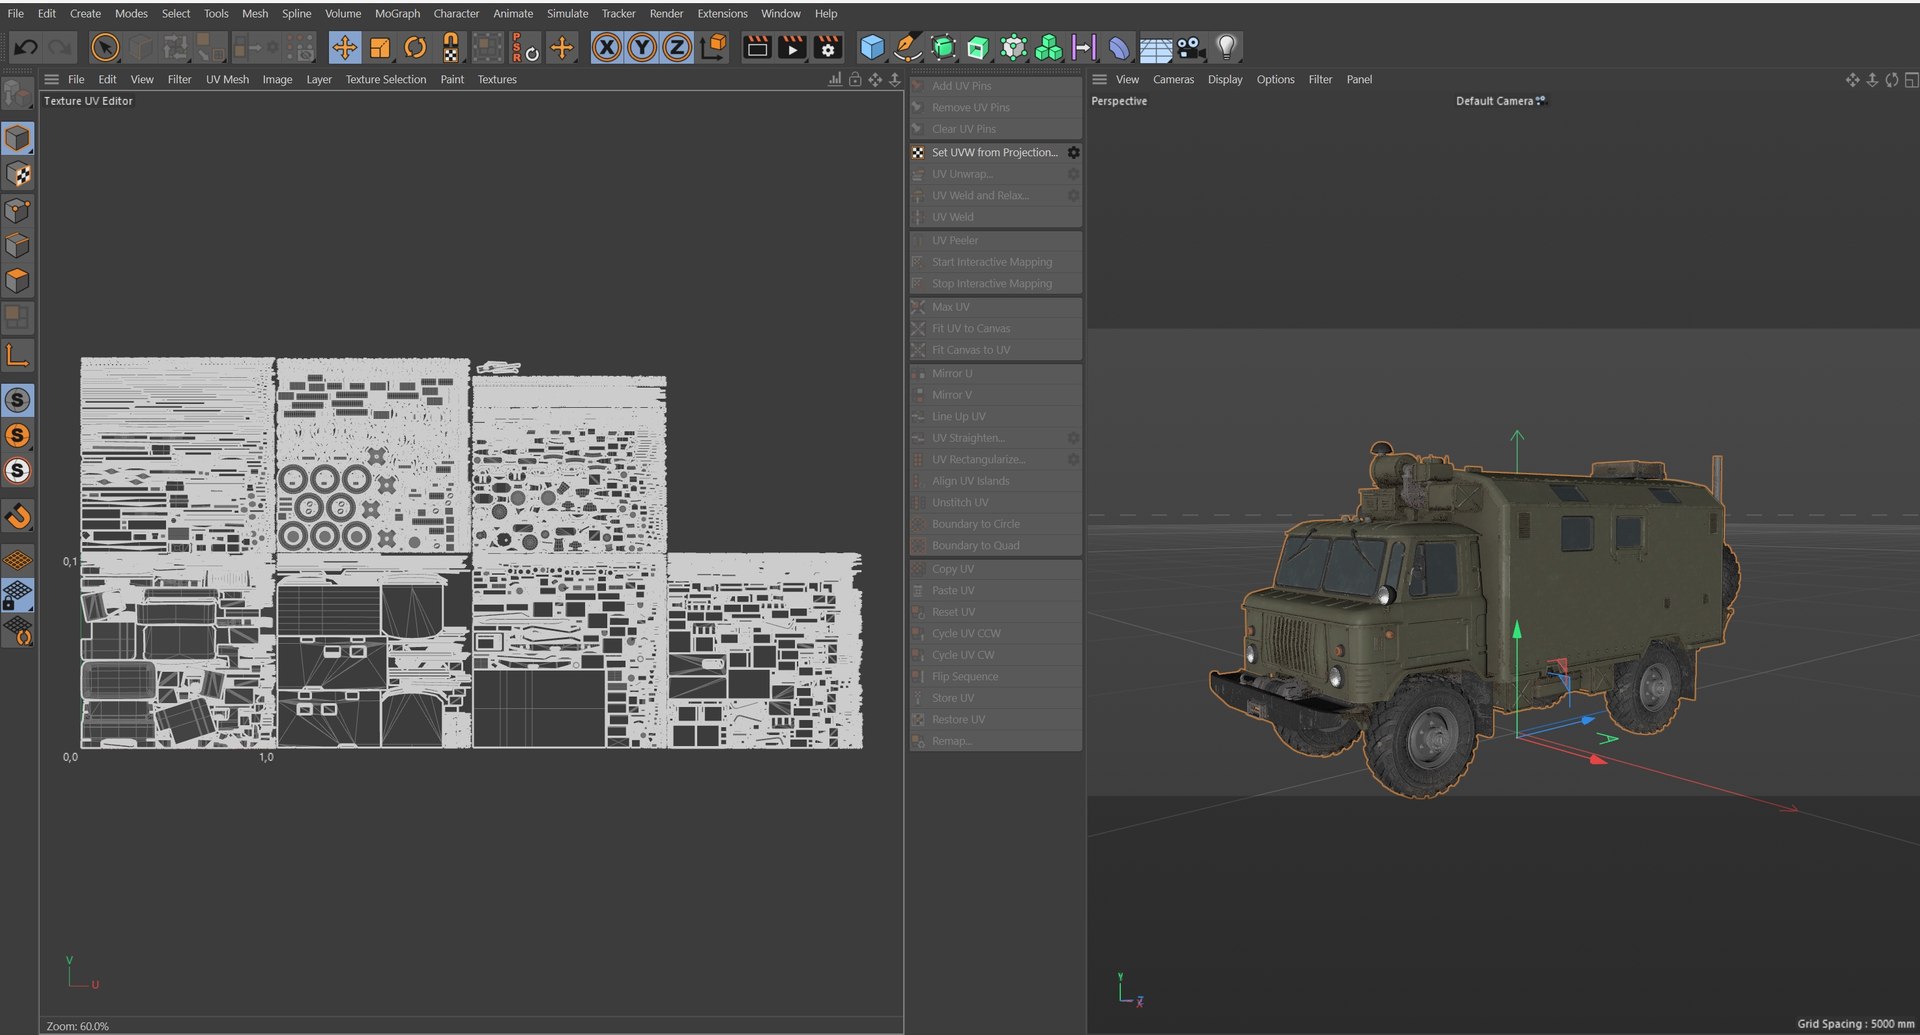Toggle X axis lock
This screenshot has width=1920, height=1035.
[x=606, y=47]
